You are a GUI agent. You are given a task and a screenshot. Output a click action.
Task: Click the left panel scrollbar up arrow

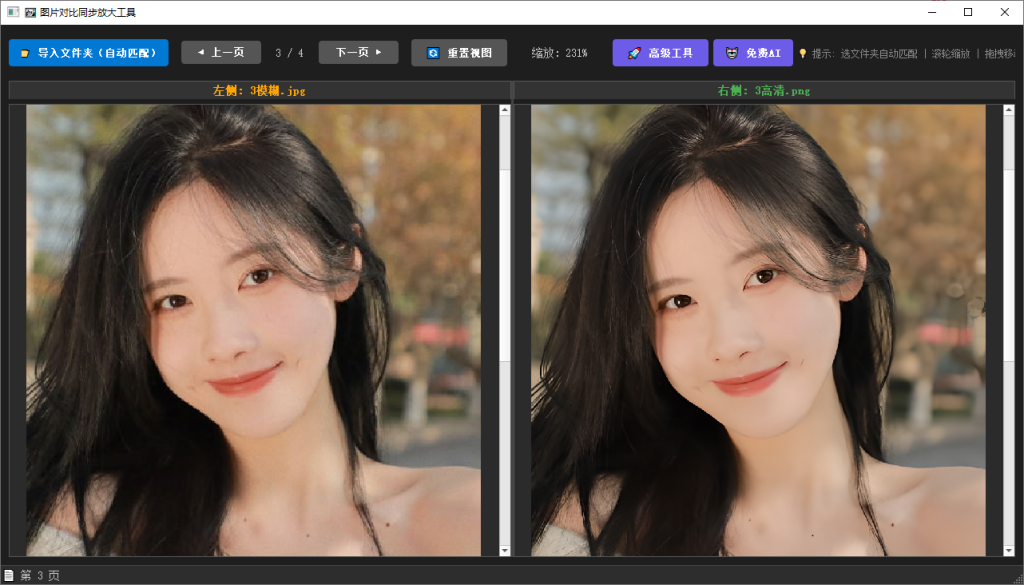click(504, 110)
